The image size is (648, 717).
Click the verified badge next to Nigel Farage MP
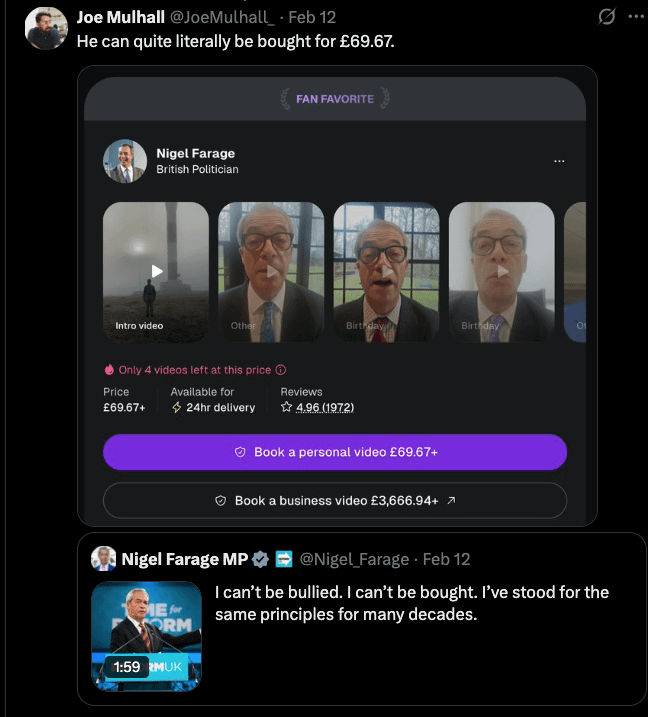[260, 559]
